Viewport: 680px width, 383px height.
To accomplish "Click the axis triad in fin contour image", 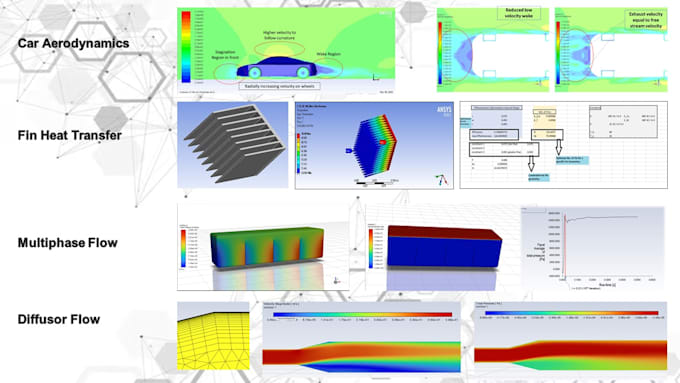I will pos(442,179).
